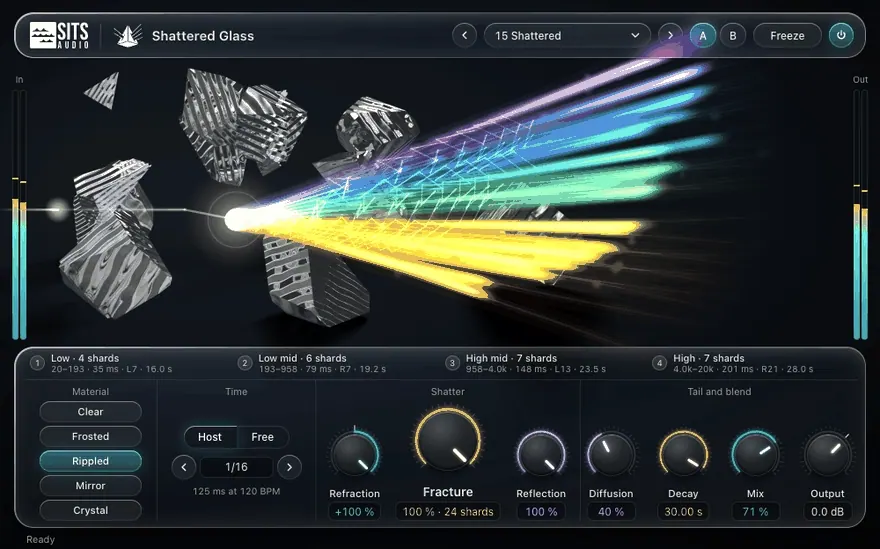Click the Reflection 100 % value field
The image size is (880, 549).
[541, 511]
